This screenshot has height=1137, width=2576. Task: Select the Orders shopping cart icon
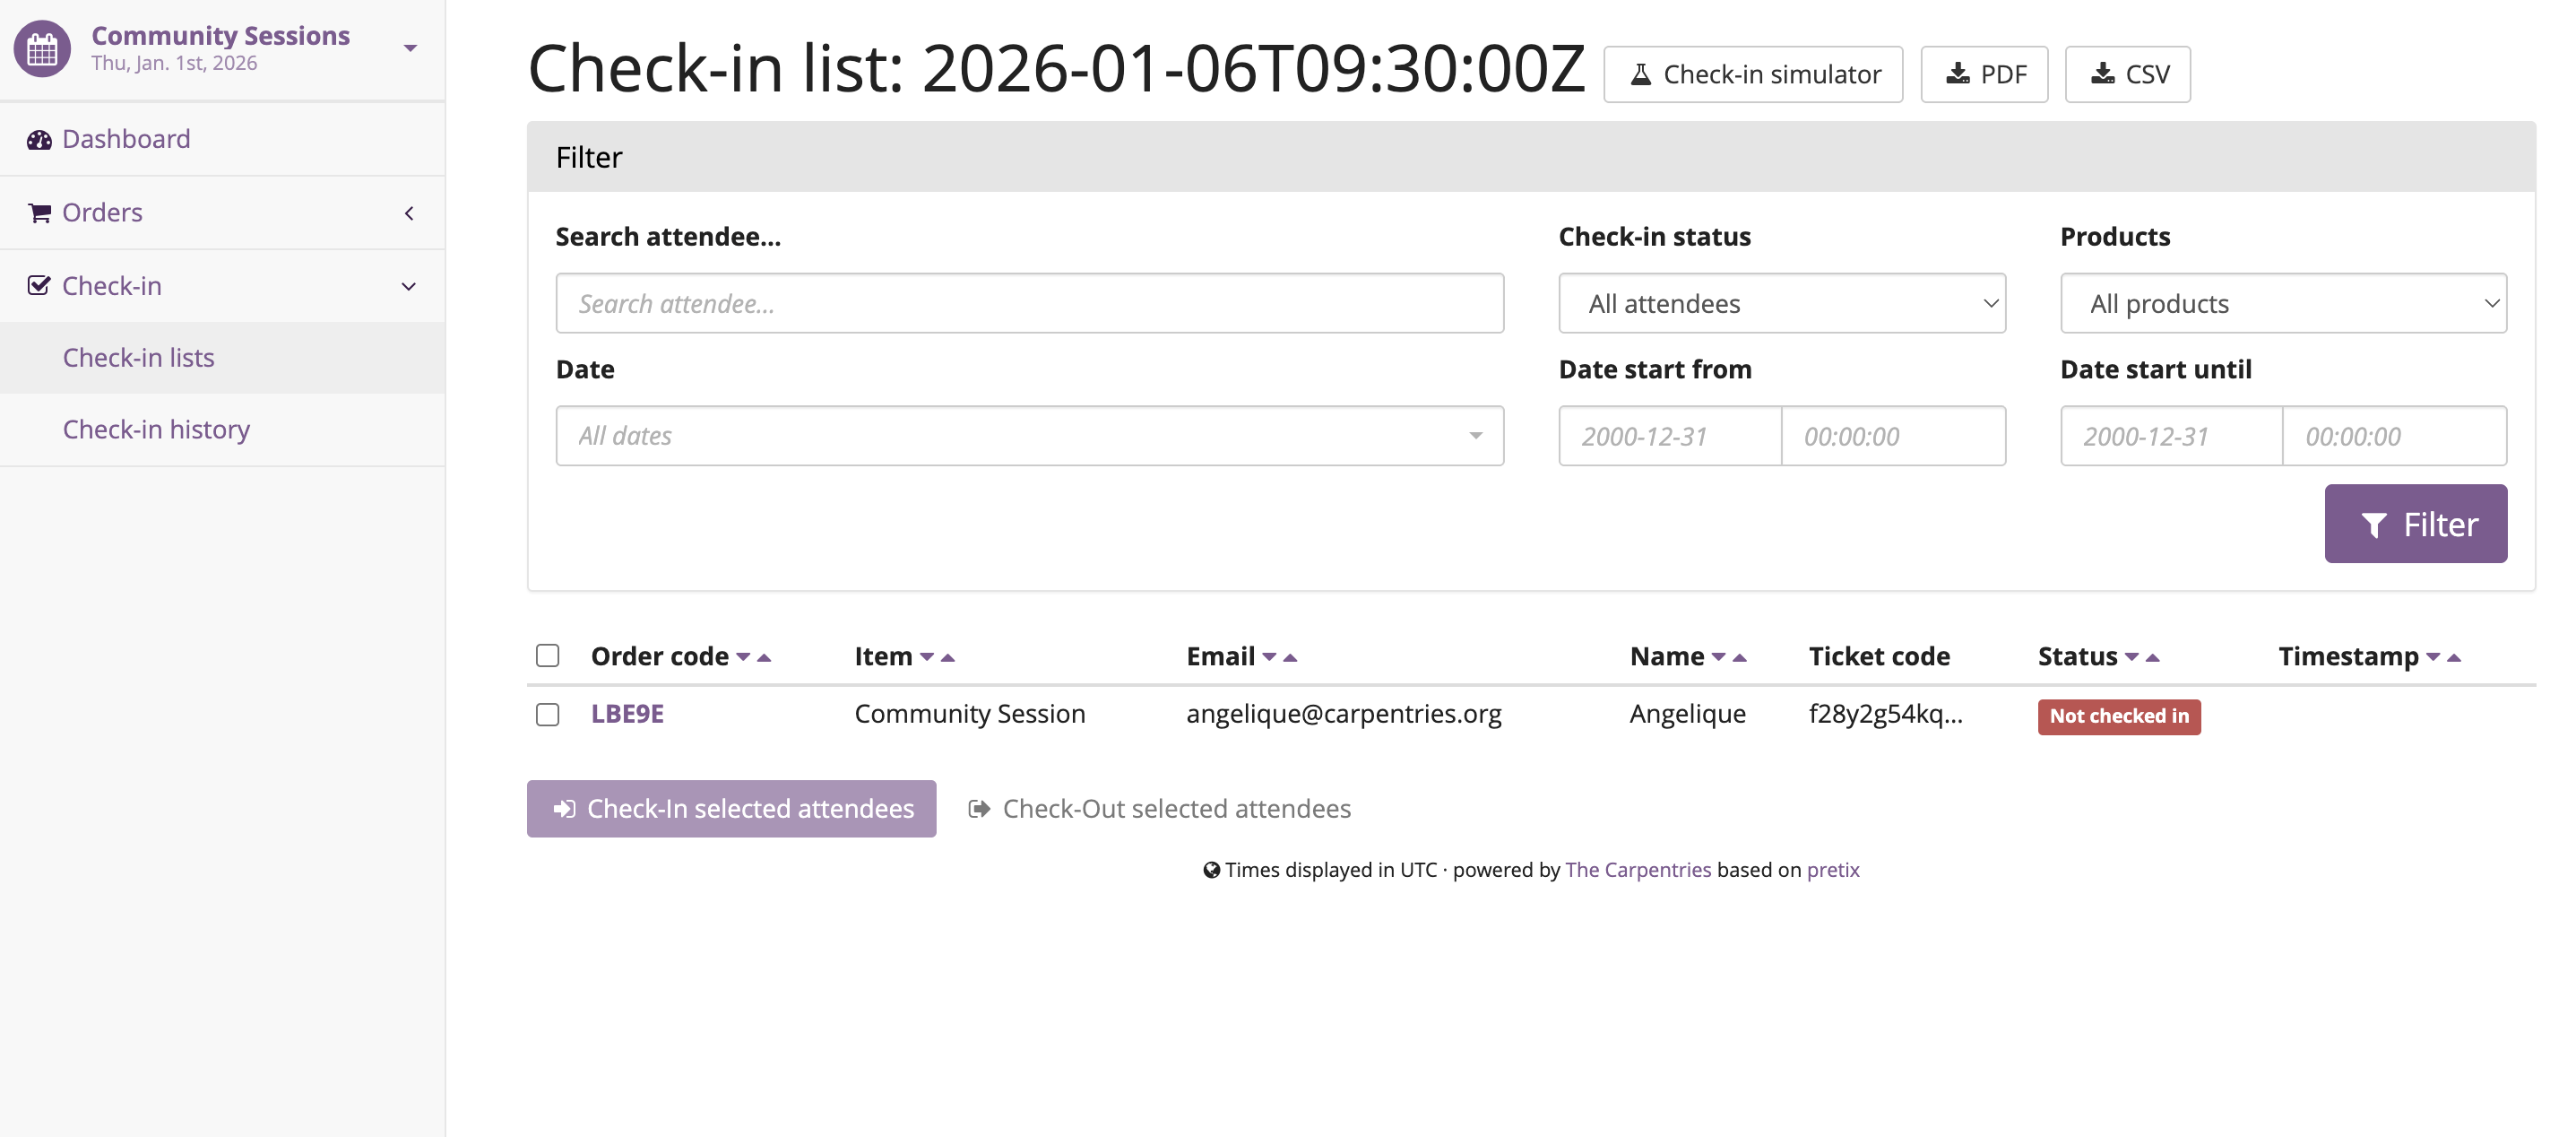[39, 212]
